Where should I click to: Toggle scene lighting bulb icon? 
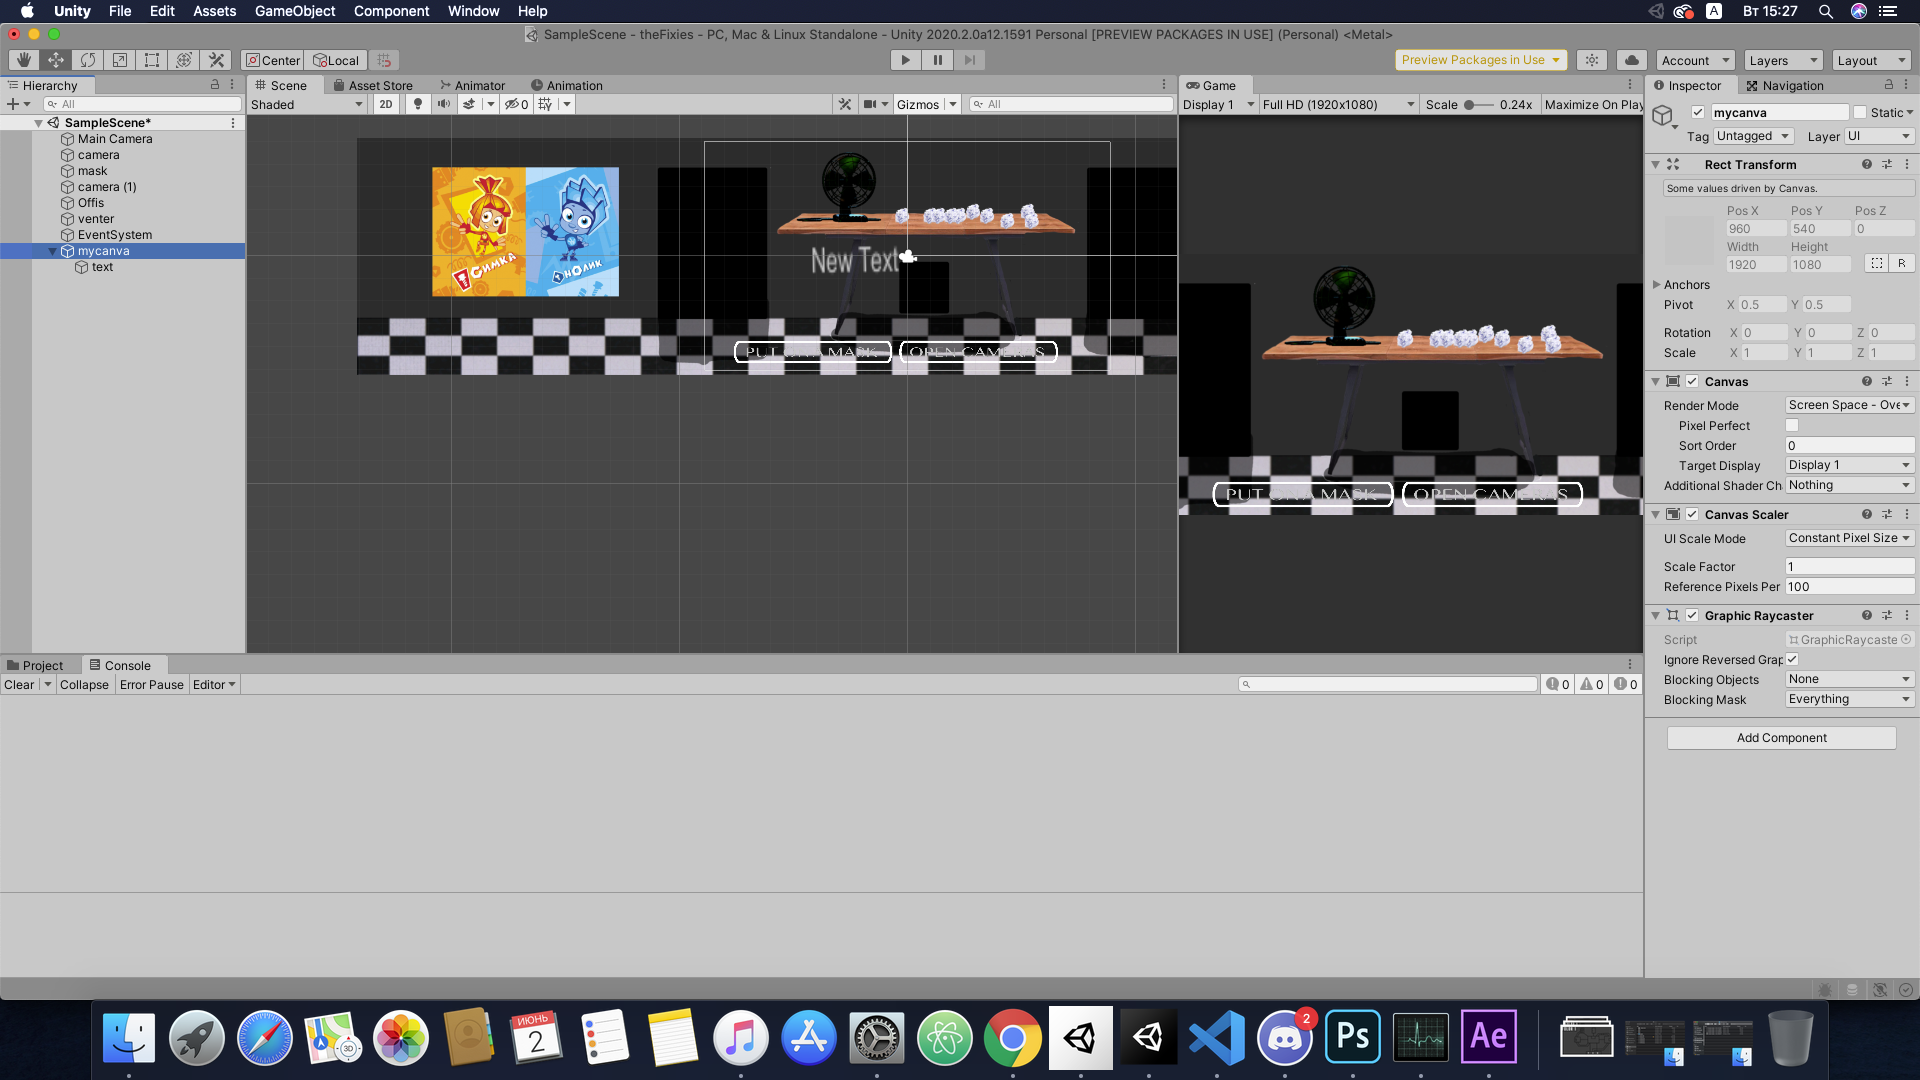(x=418, y=104)
